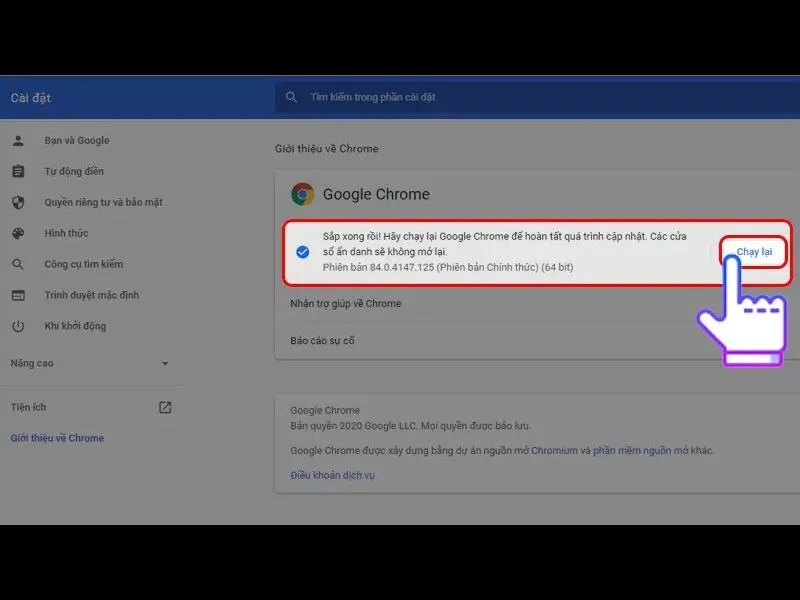
Task: Select Quyền riêng tư và bảo mật menu item
Action: (103, 202)
